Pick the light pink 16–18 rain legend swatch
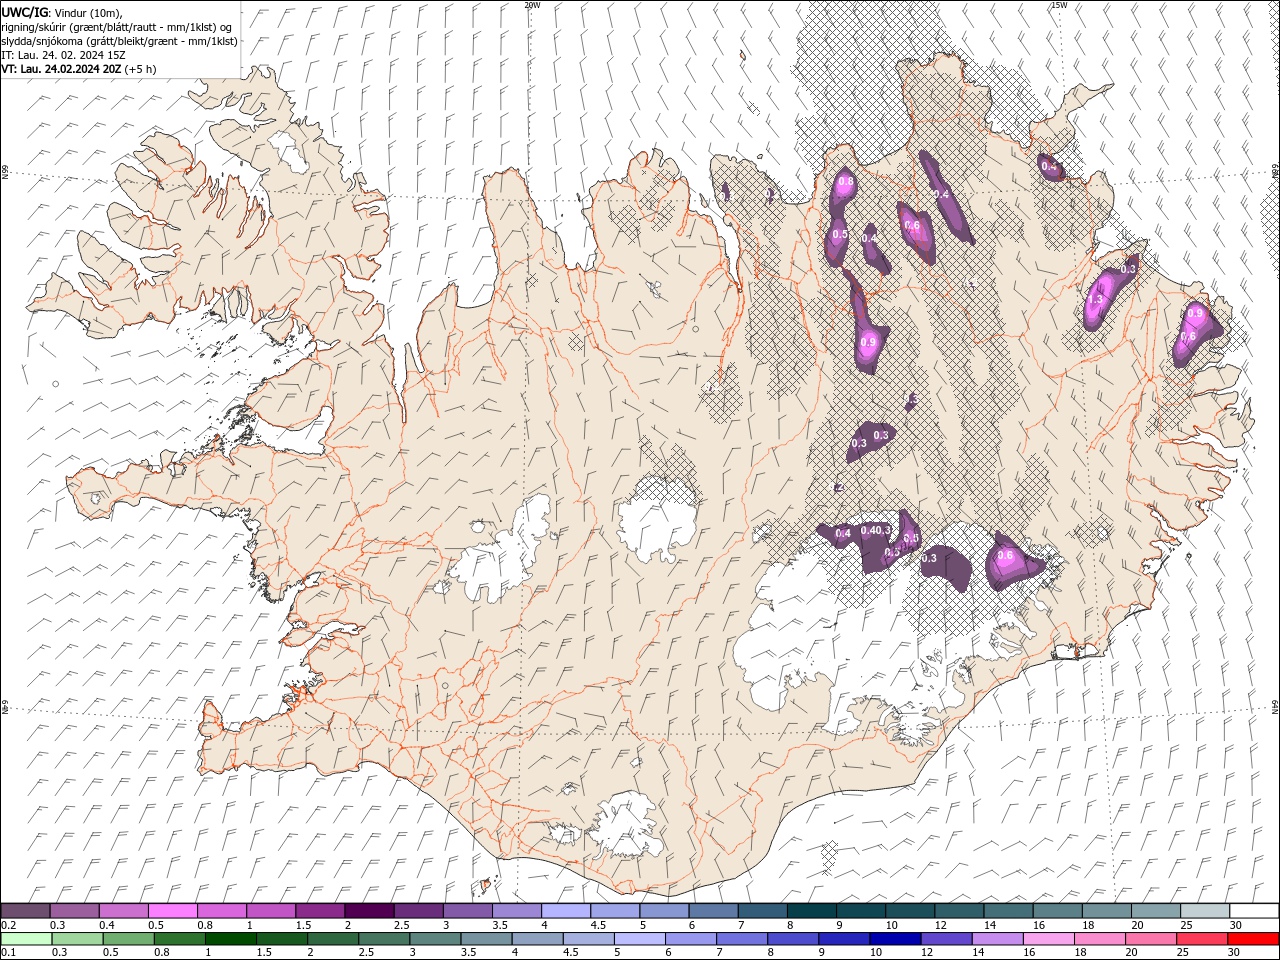Screen dimensions: 1280x960 click(x=1048, y=939)
